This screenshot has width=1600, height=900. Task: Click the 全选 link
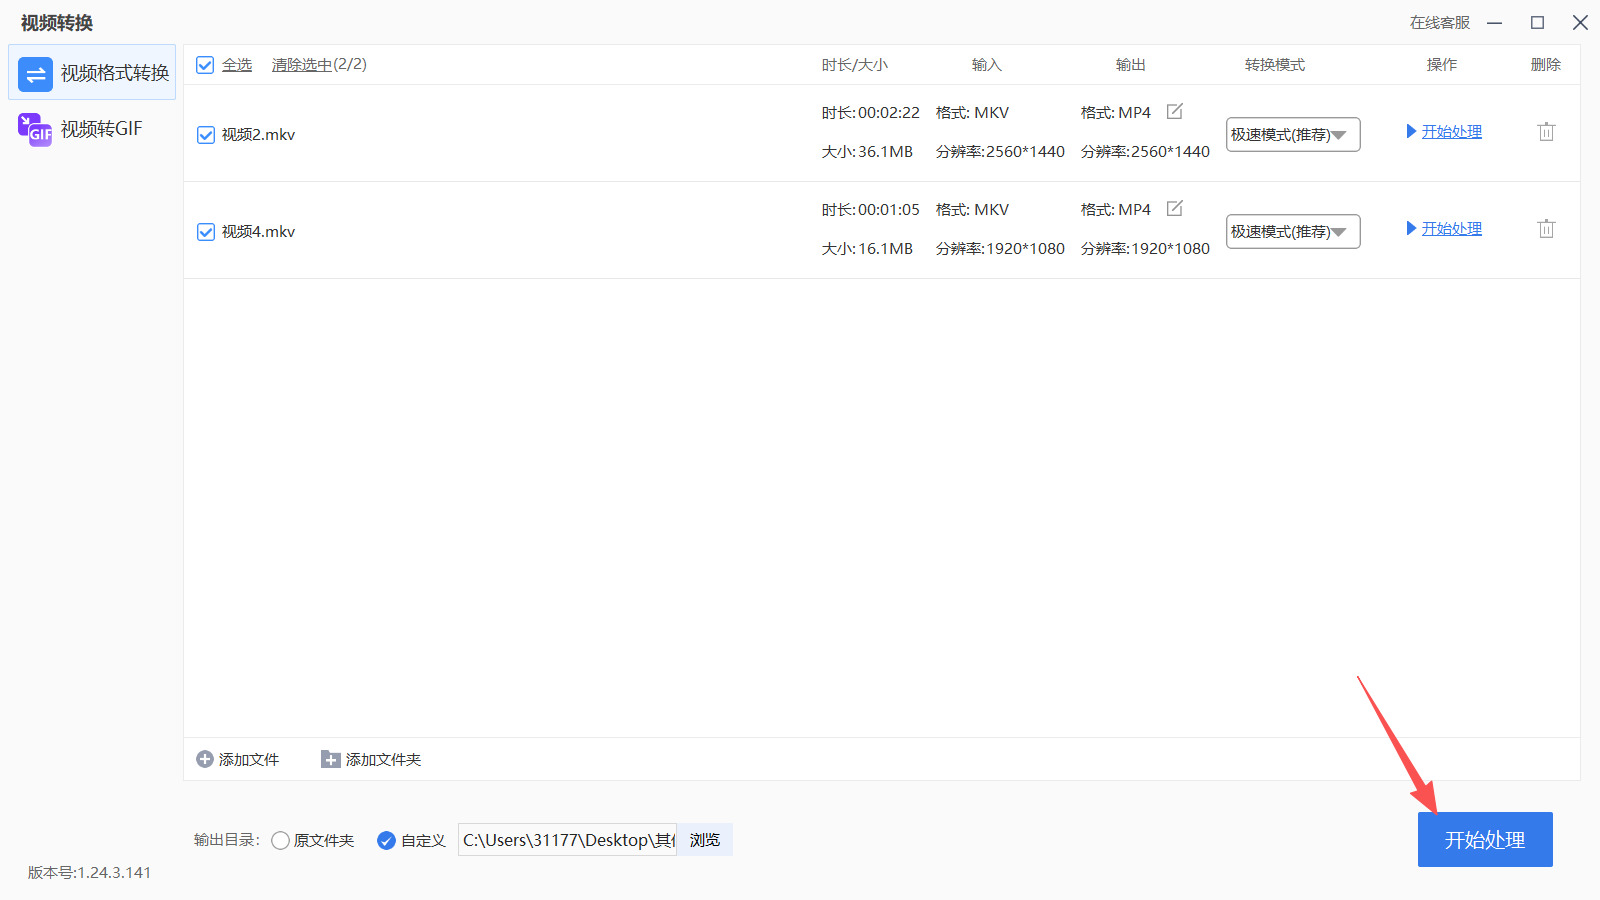click(x=237, y=65)
